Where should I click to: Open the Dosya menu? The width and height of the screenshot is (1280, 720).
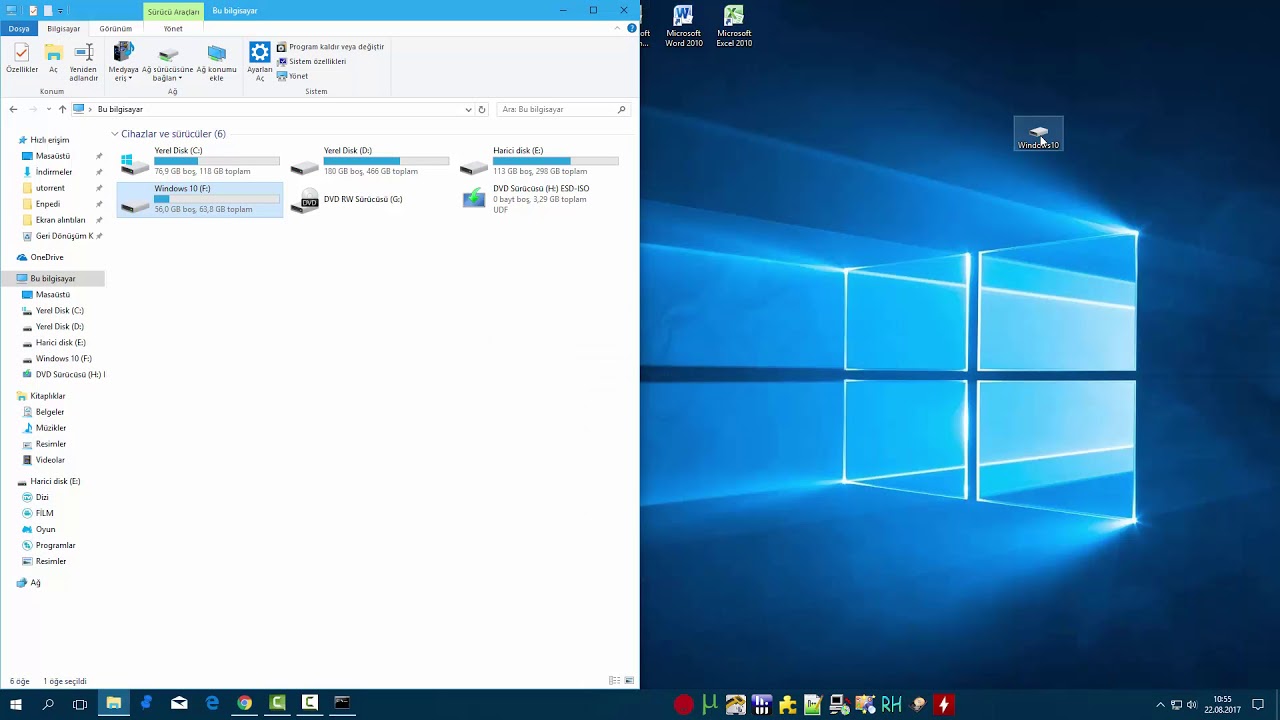pos(19,29)
